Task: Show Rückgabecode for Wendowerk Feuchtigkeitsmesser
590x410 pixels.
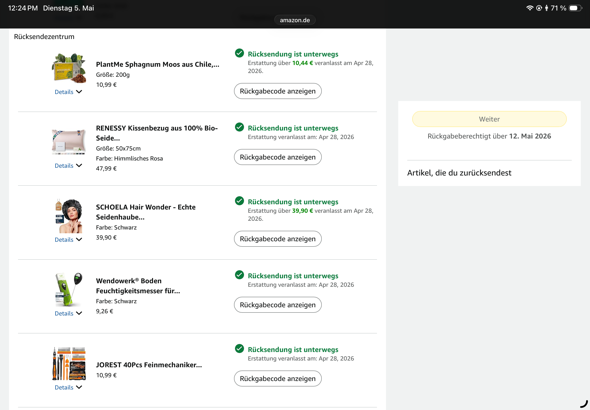Action: point(278,305)
